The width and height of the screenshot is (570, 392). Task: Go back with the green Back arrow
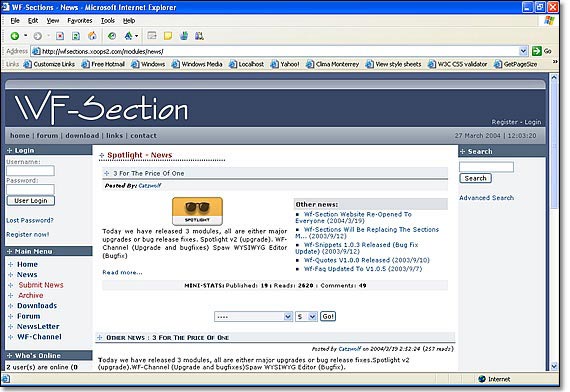click(15, 36)
